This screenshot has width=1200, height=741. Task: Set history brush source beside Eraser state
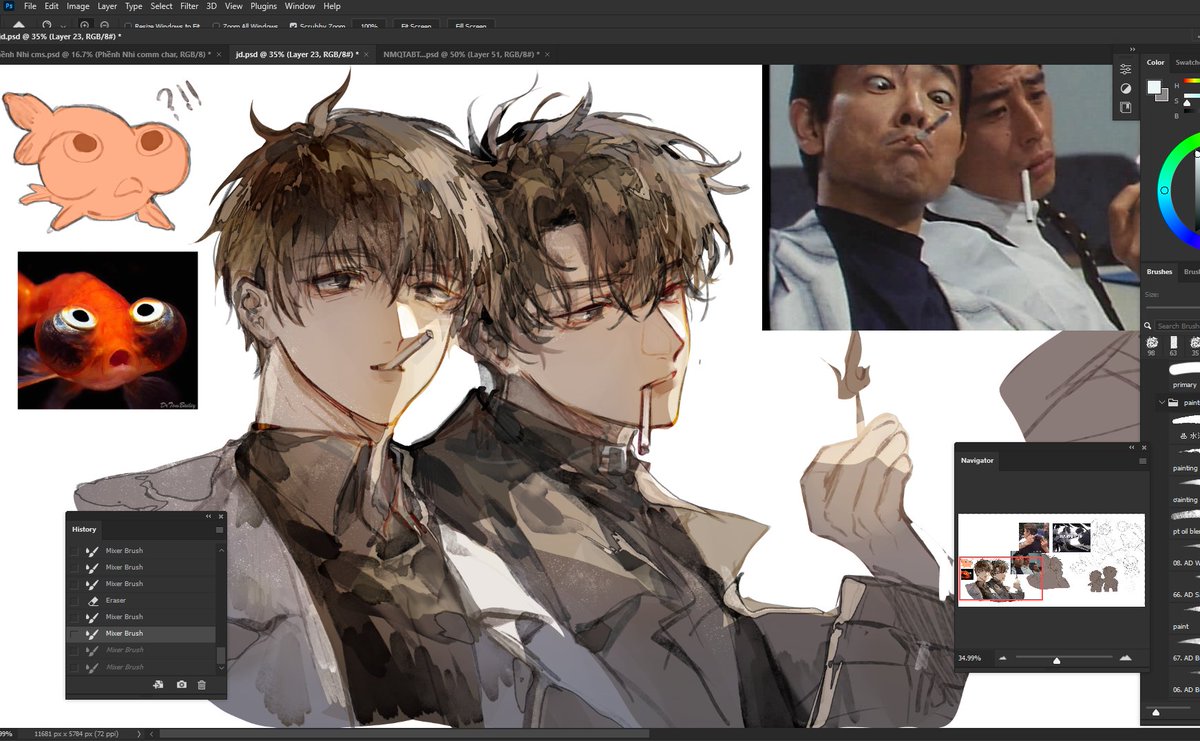coord(74,600)
